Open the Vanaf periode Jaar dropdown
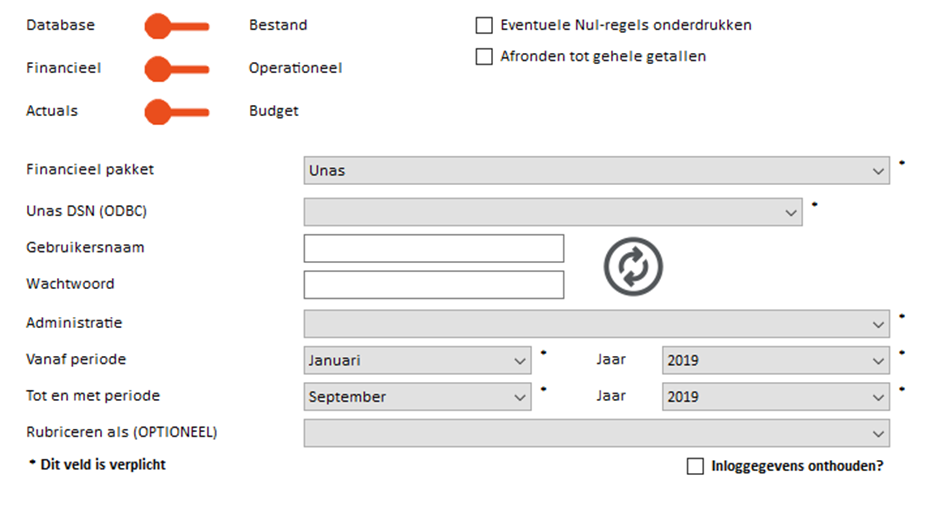The height and width of the screenshot is (515, 945). click(x=776, y=360)
